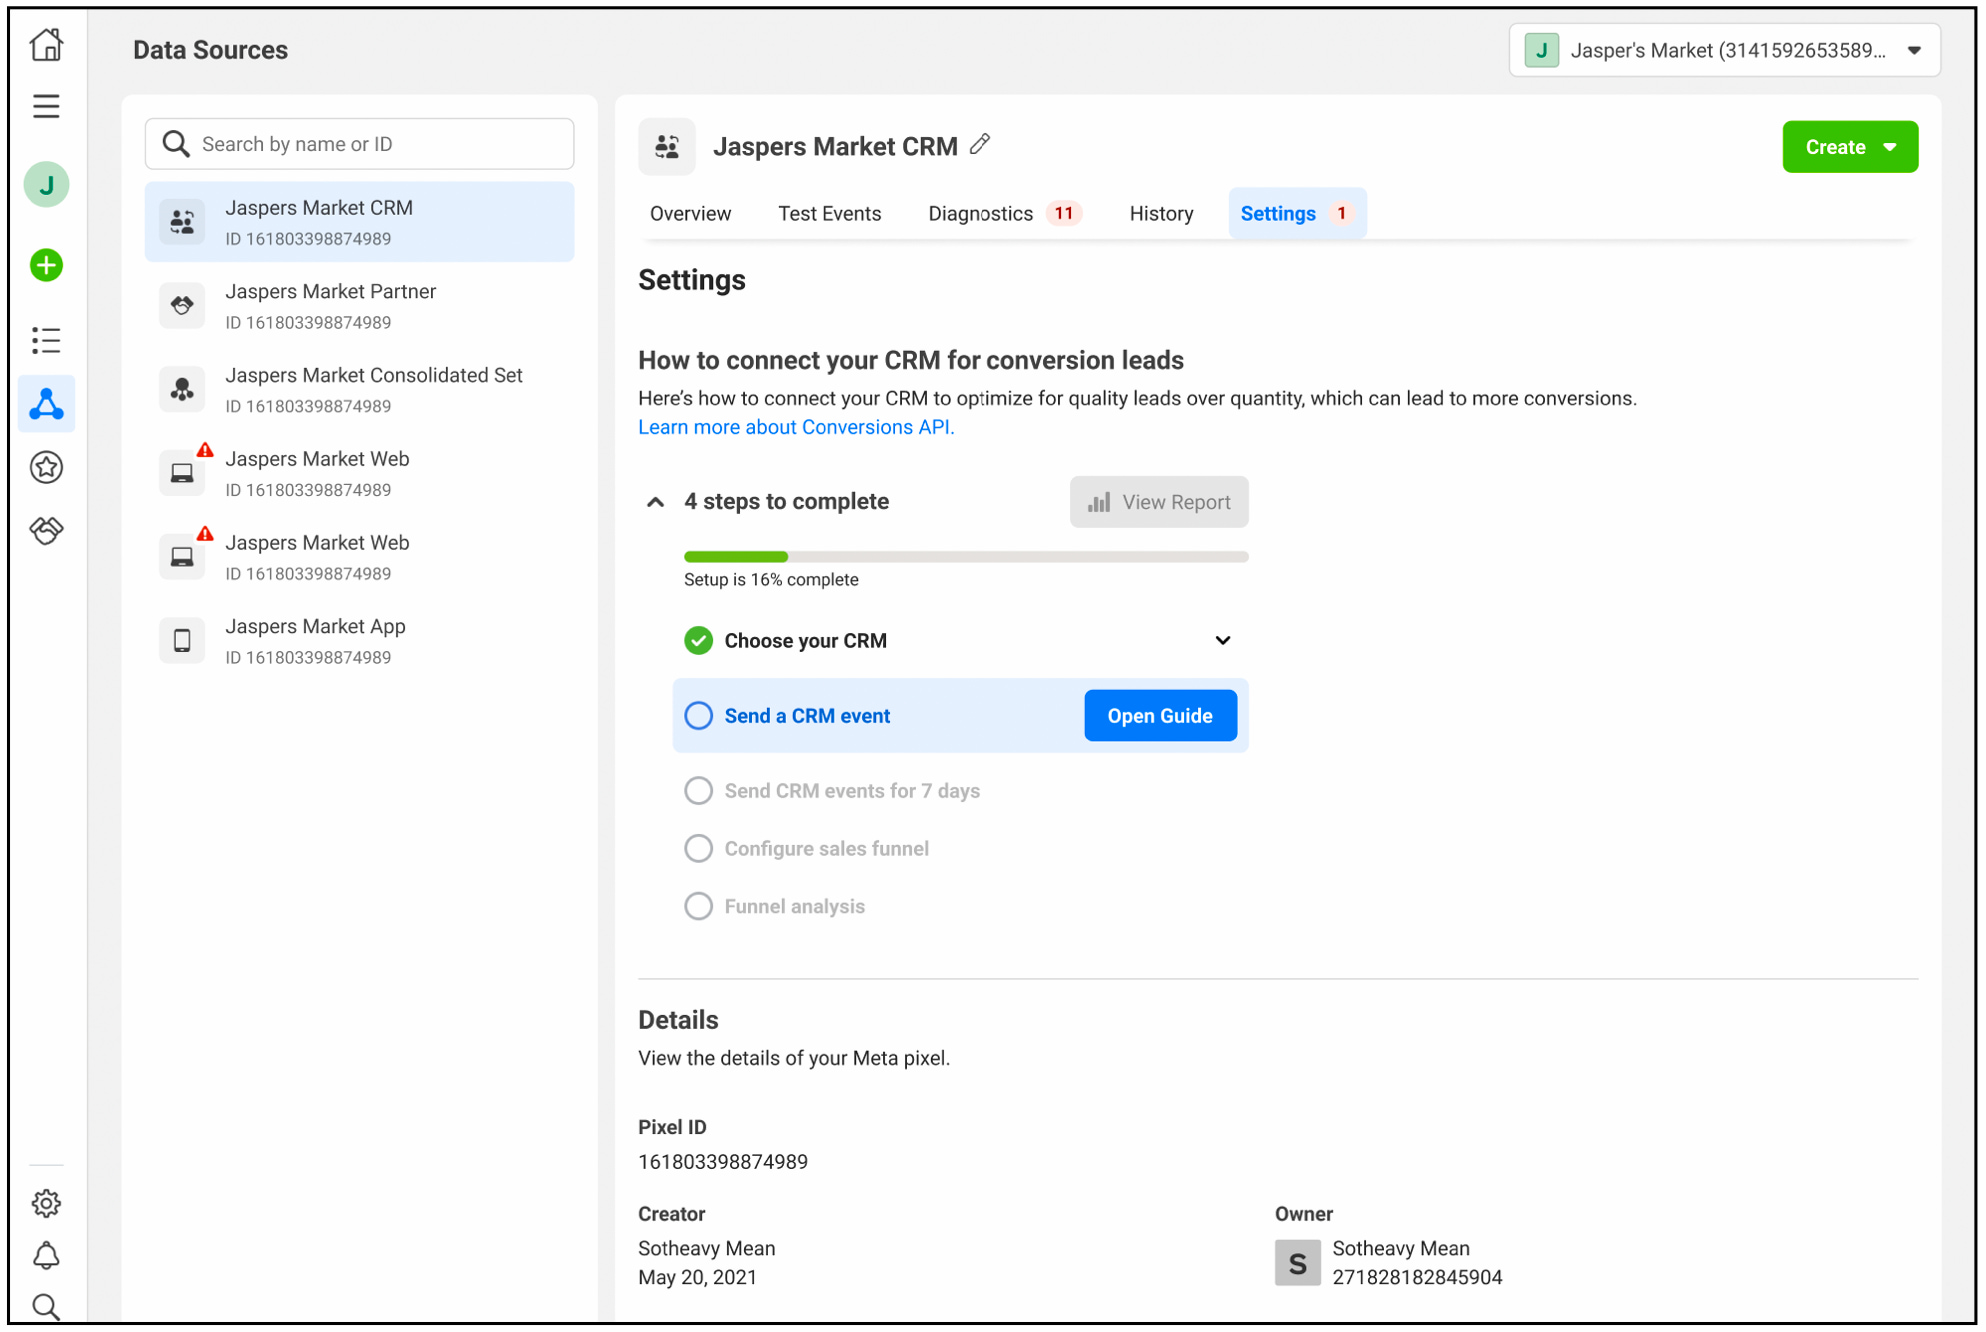The image size is (1986, 1332).
Task: Click the owner S avatar thumbnail
Action: click(x=1298, y=1263)
